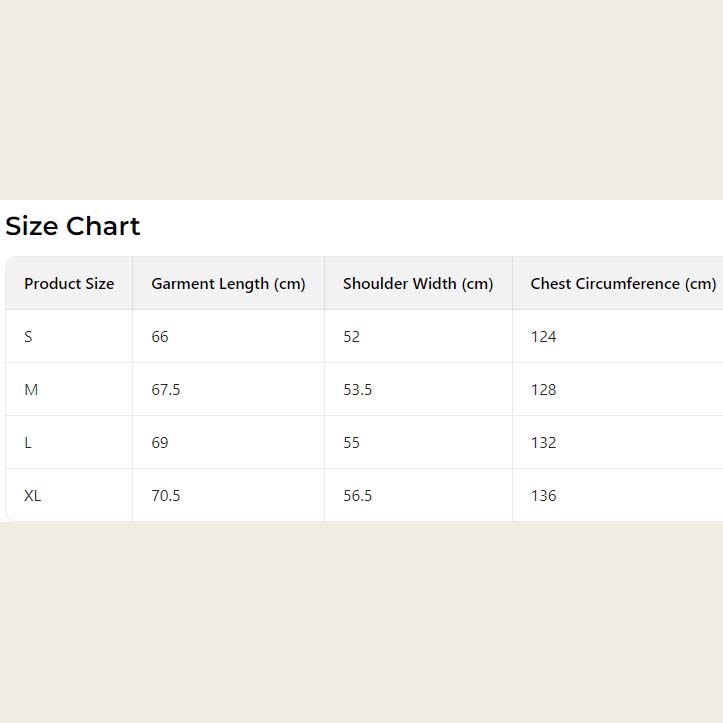Select the 132 chest circumference cell
Viewport: 723px width, 723px height.
pos(543,443)
